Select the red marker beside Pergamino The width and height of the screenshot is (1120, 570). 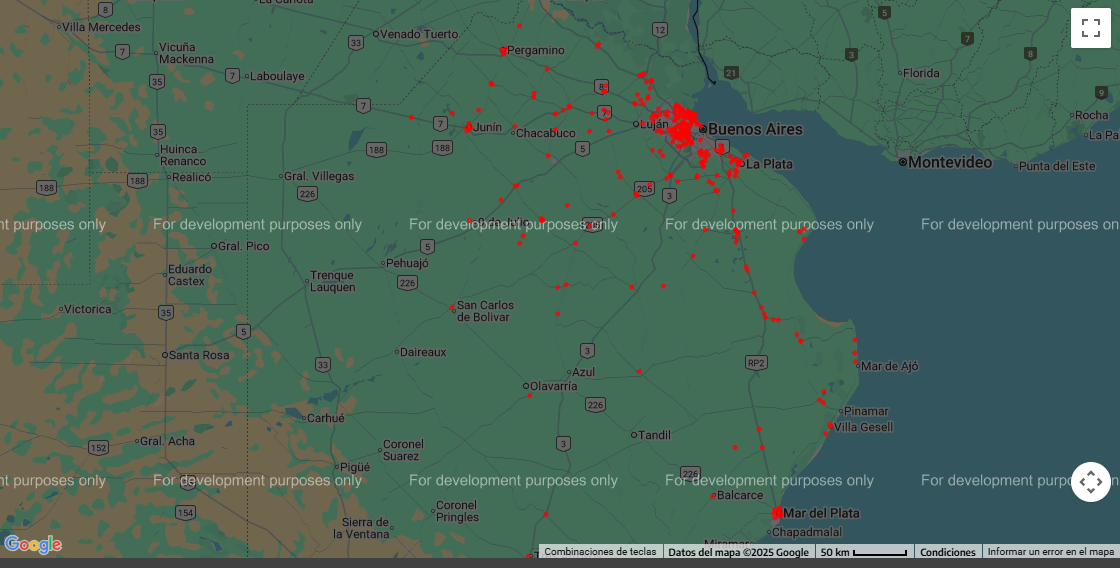click(x=503, y=51)
